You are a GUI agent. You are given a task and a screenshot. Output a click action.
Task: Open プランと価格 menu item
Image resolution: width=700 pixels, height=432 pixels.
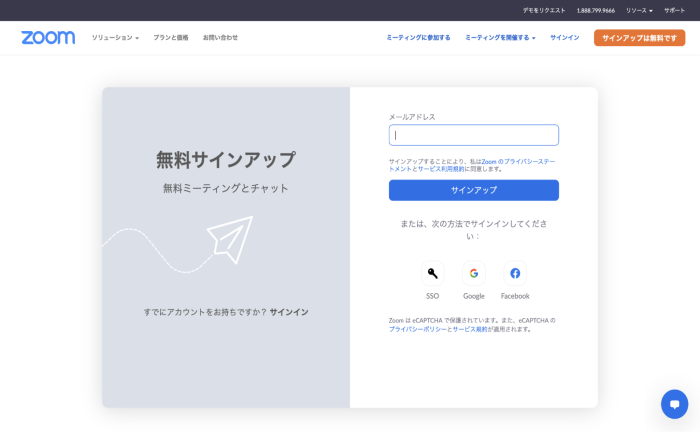click(x=171, y=38)
